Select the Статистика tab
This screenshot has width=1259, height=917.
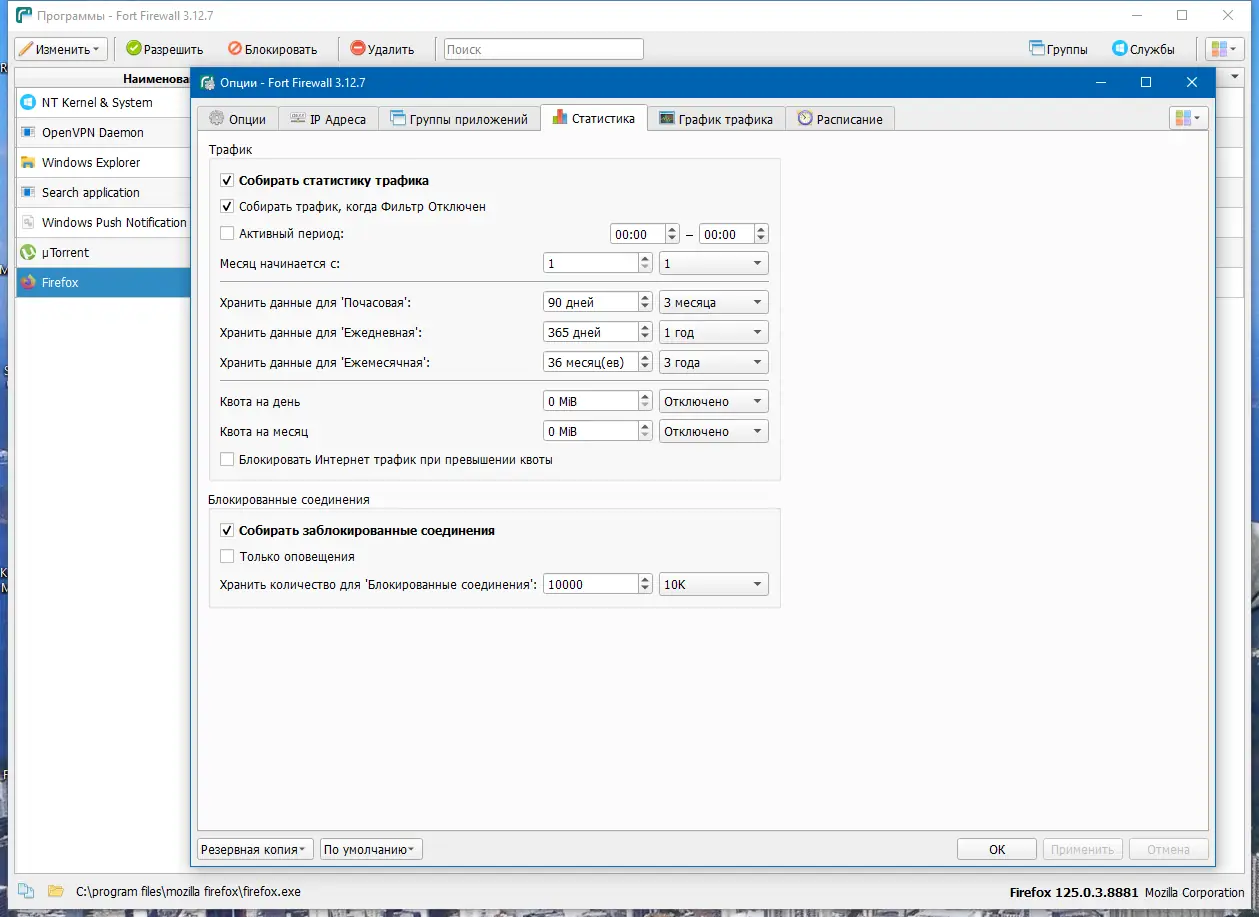tap(594, 118)
